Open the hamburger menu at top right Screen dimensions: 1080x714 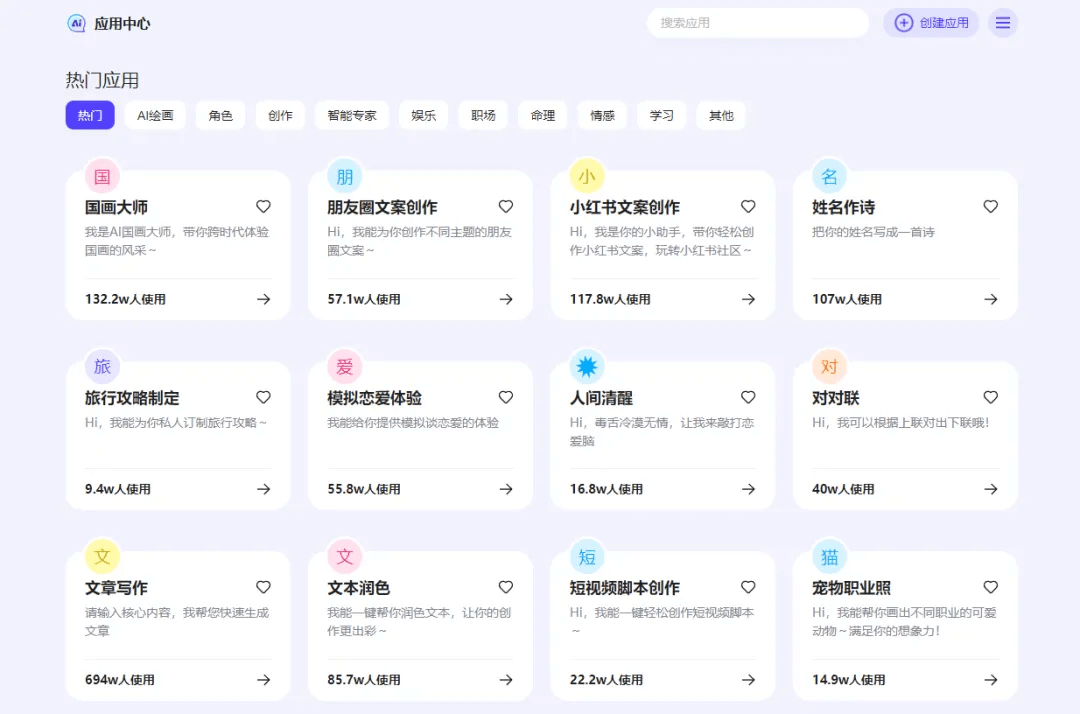coord(1003,22)
